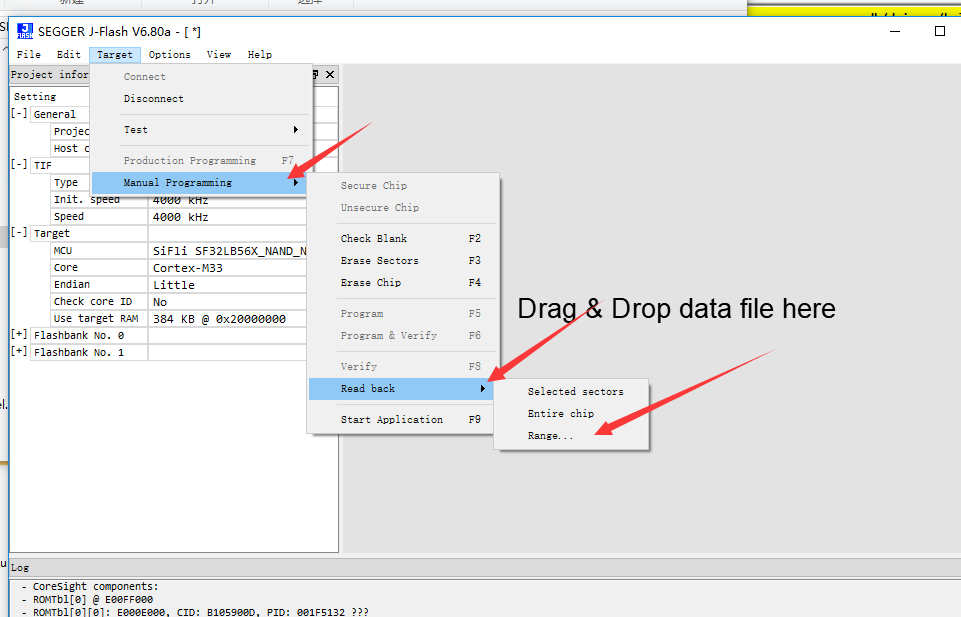961x617 pixels.
Task: Click the Use target RAM label
Action: click(x=96, y=319)
